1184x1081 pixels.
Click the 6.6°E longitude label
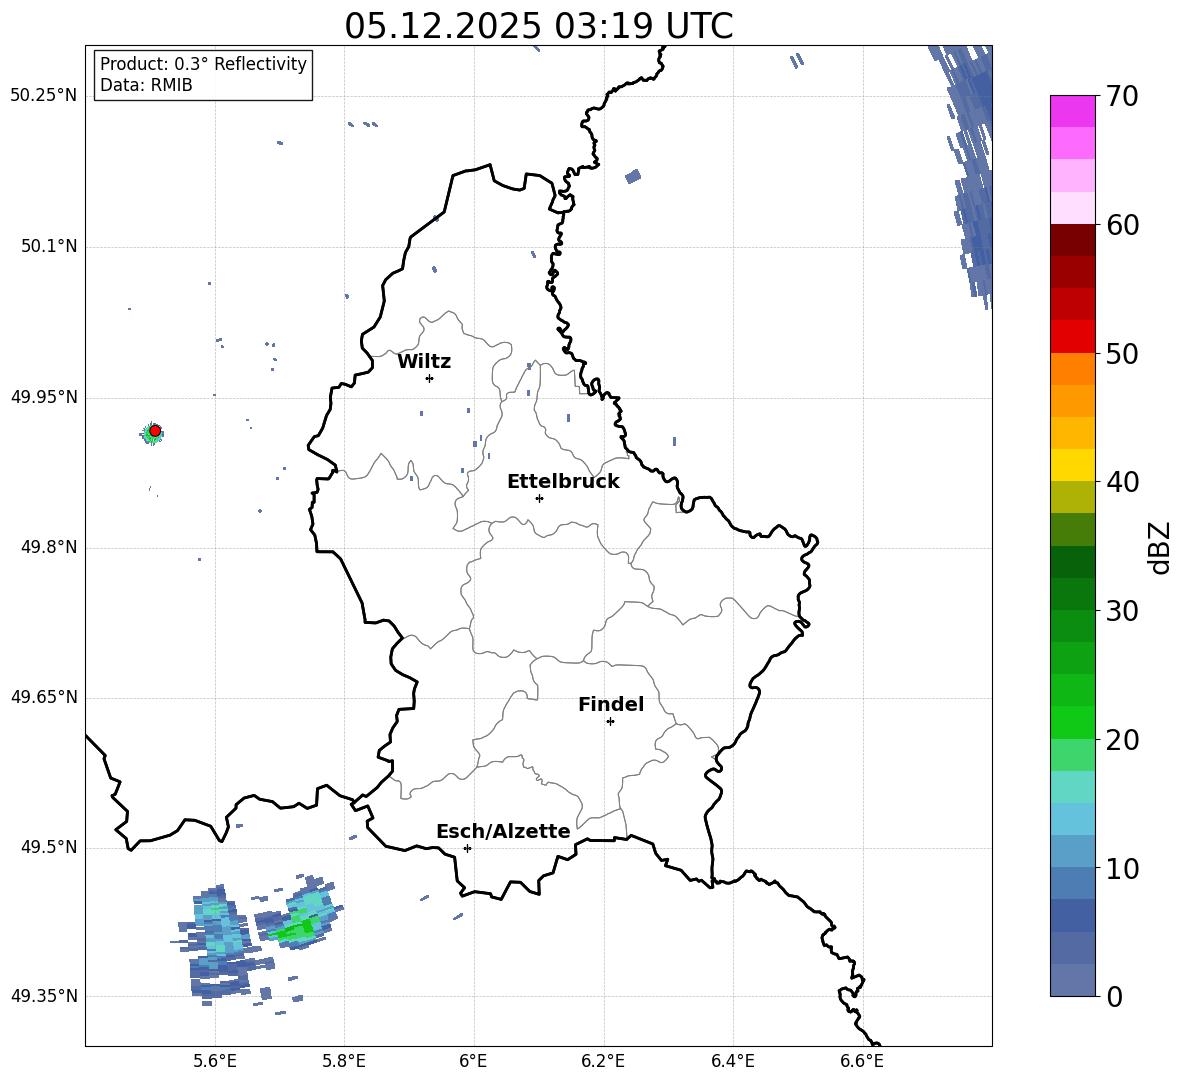[x=862, y=1062]
